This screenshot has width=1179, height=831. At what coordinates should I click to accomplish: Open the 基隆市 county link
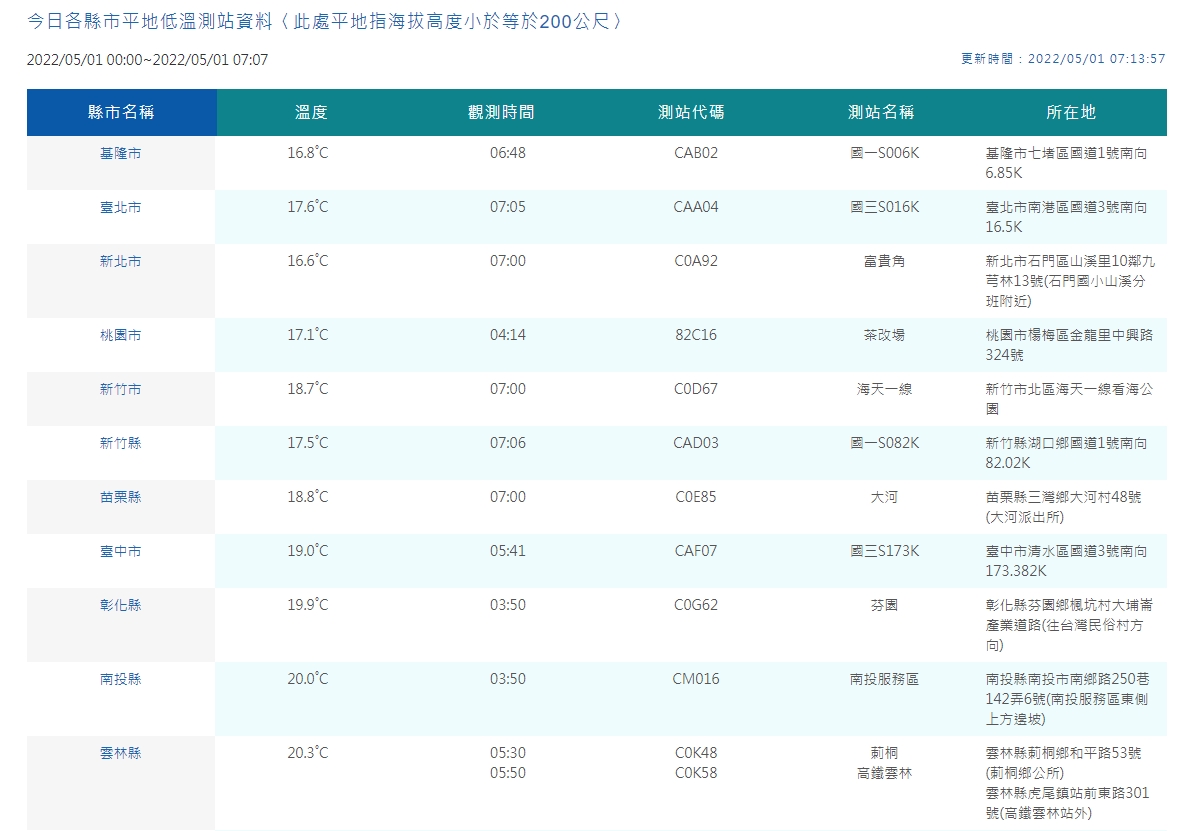(x=120, y=153)
